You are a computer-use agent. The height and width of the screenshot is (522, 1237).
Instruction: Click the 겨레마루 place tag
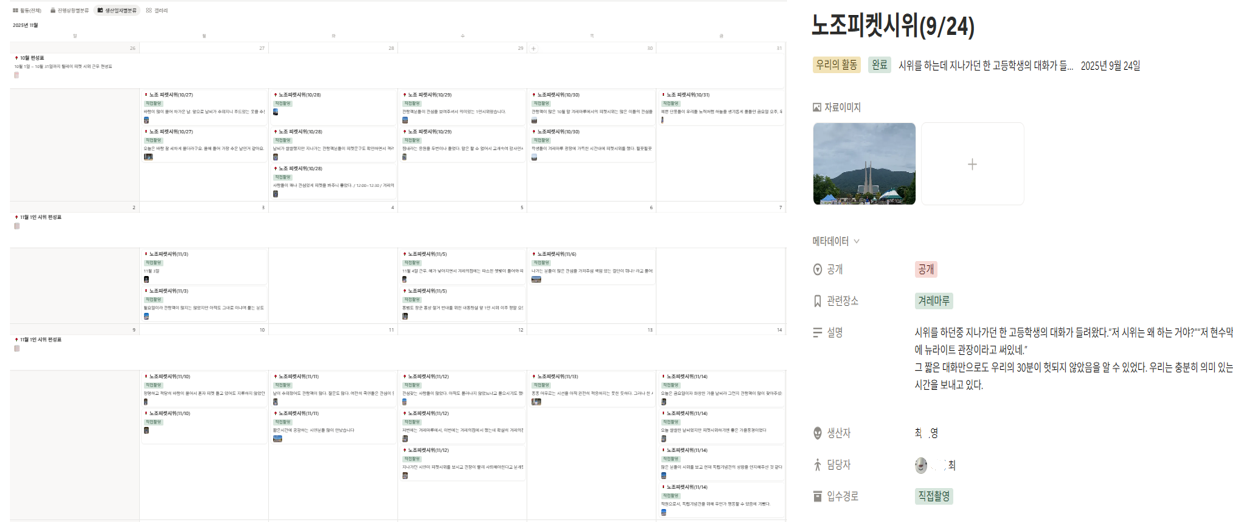(x=934, y=301)
